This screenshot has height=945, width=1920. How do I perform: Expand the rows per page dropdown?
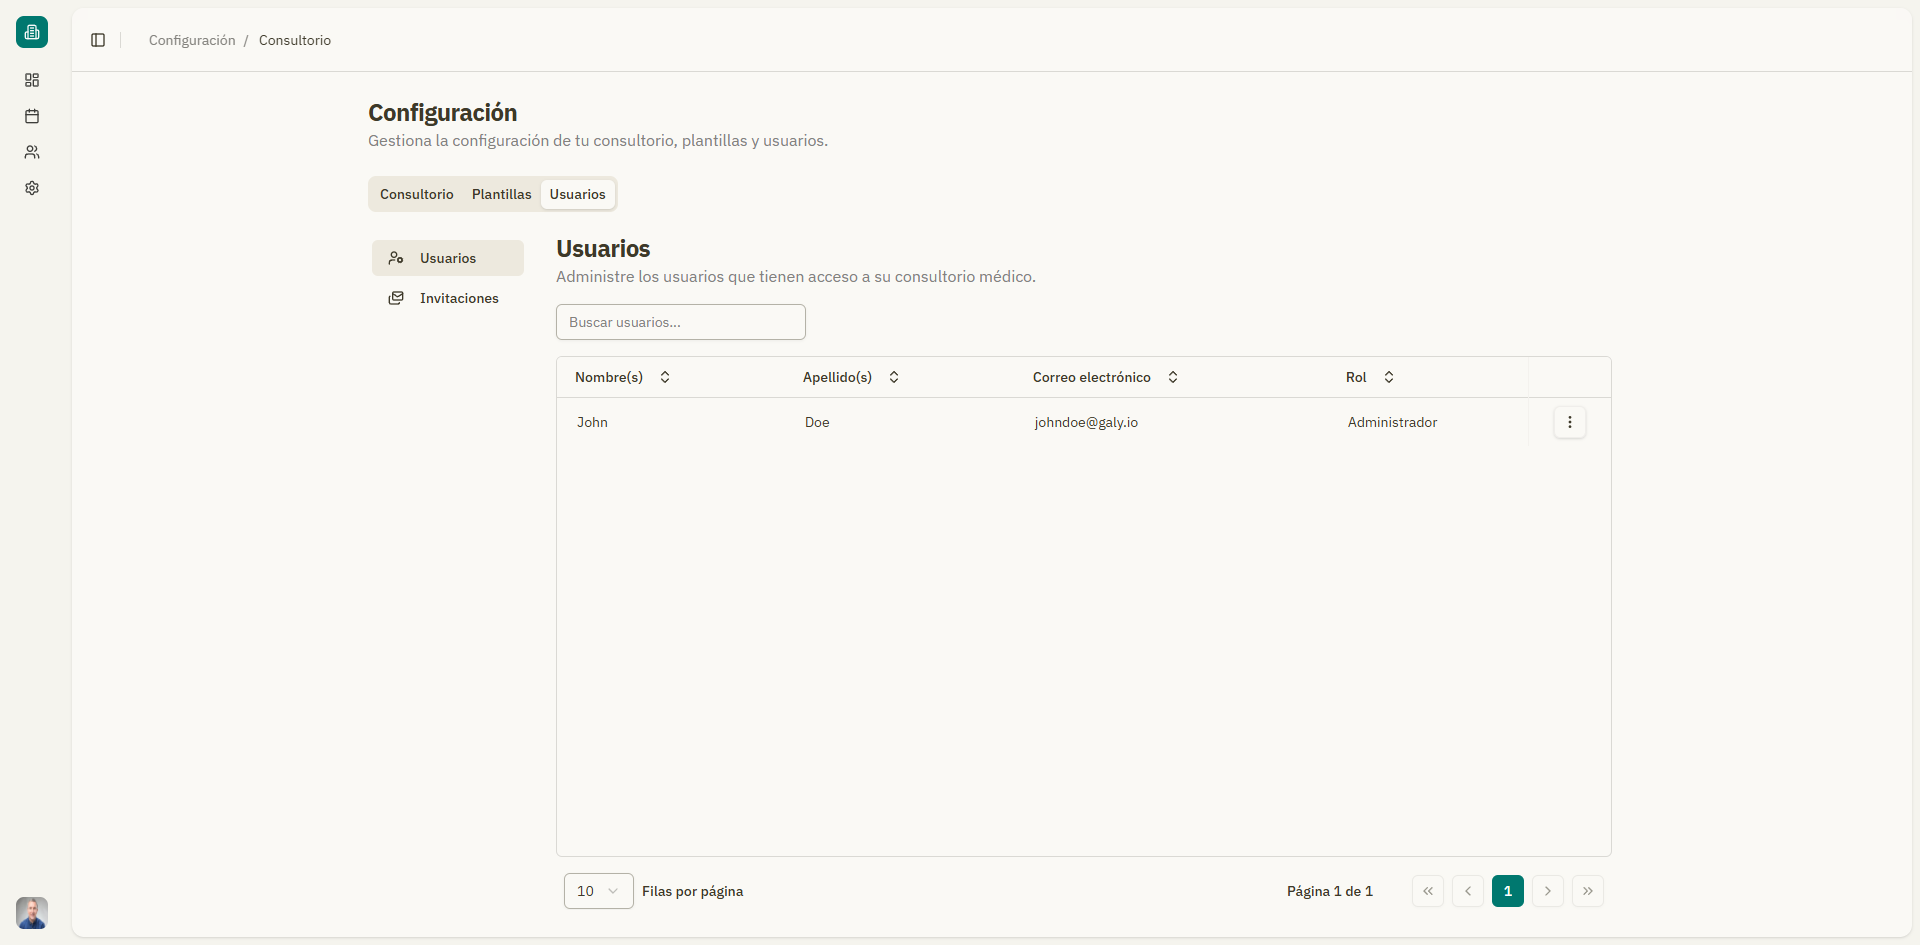click(598, 891)
